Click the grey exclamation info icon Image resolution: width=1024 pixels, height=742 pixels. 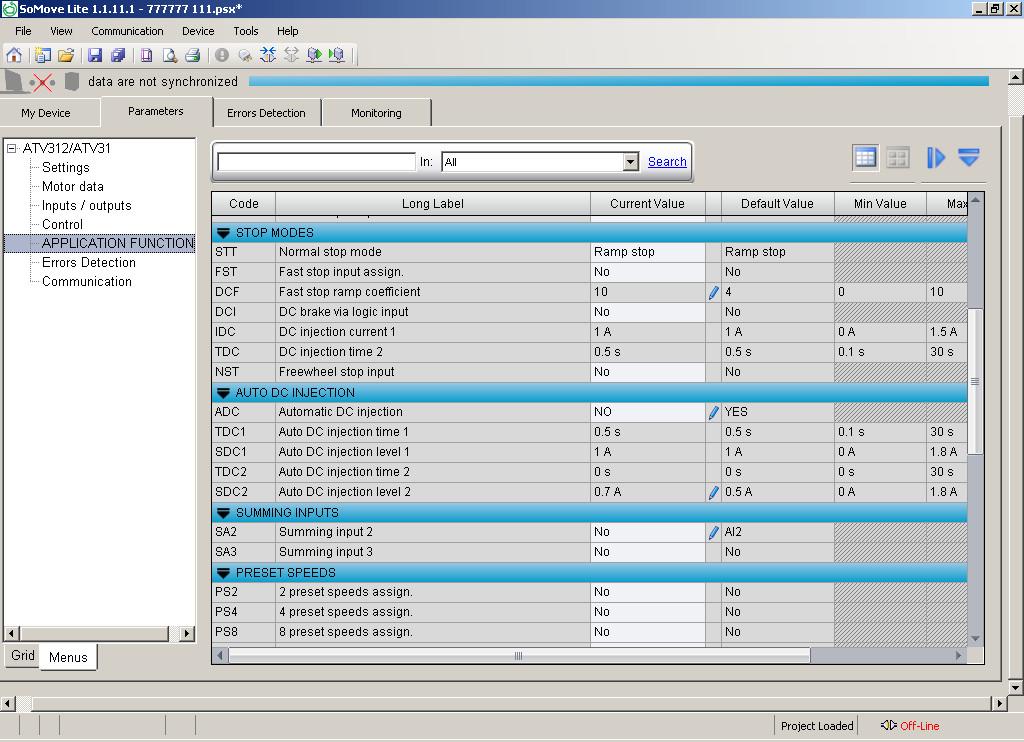(x=222, y=55)
